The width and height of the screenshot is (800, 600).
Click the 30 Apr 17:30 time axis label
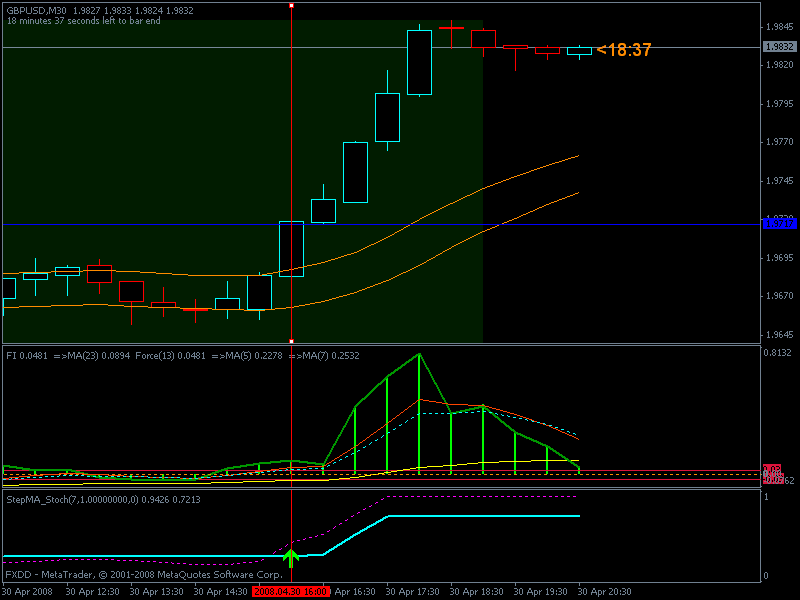[412, 592]
